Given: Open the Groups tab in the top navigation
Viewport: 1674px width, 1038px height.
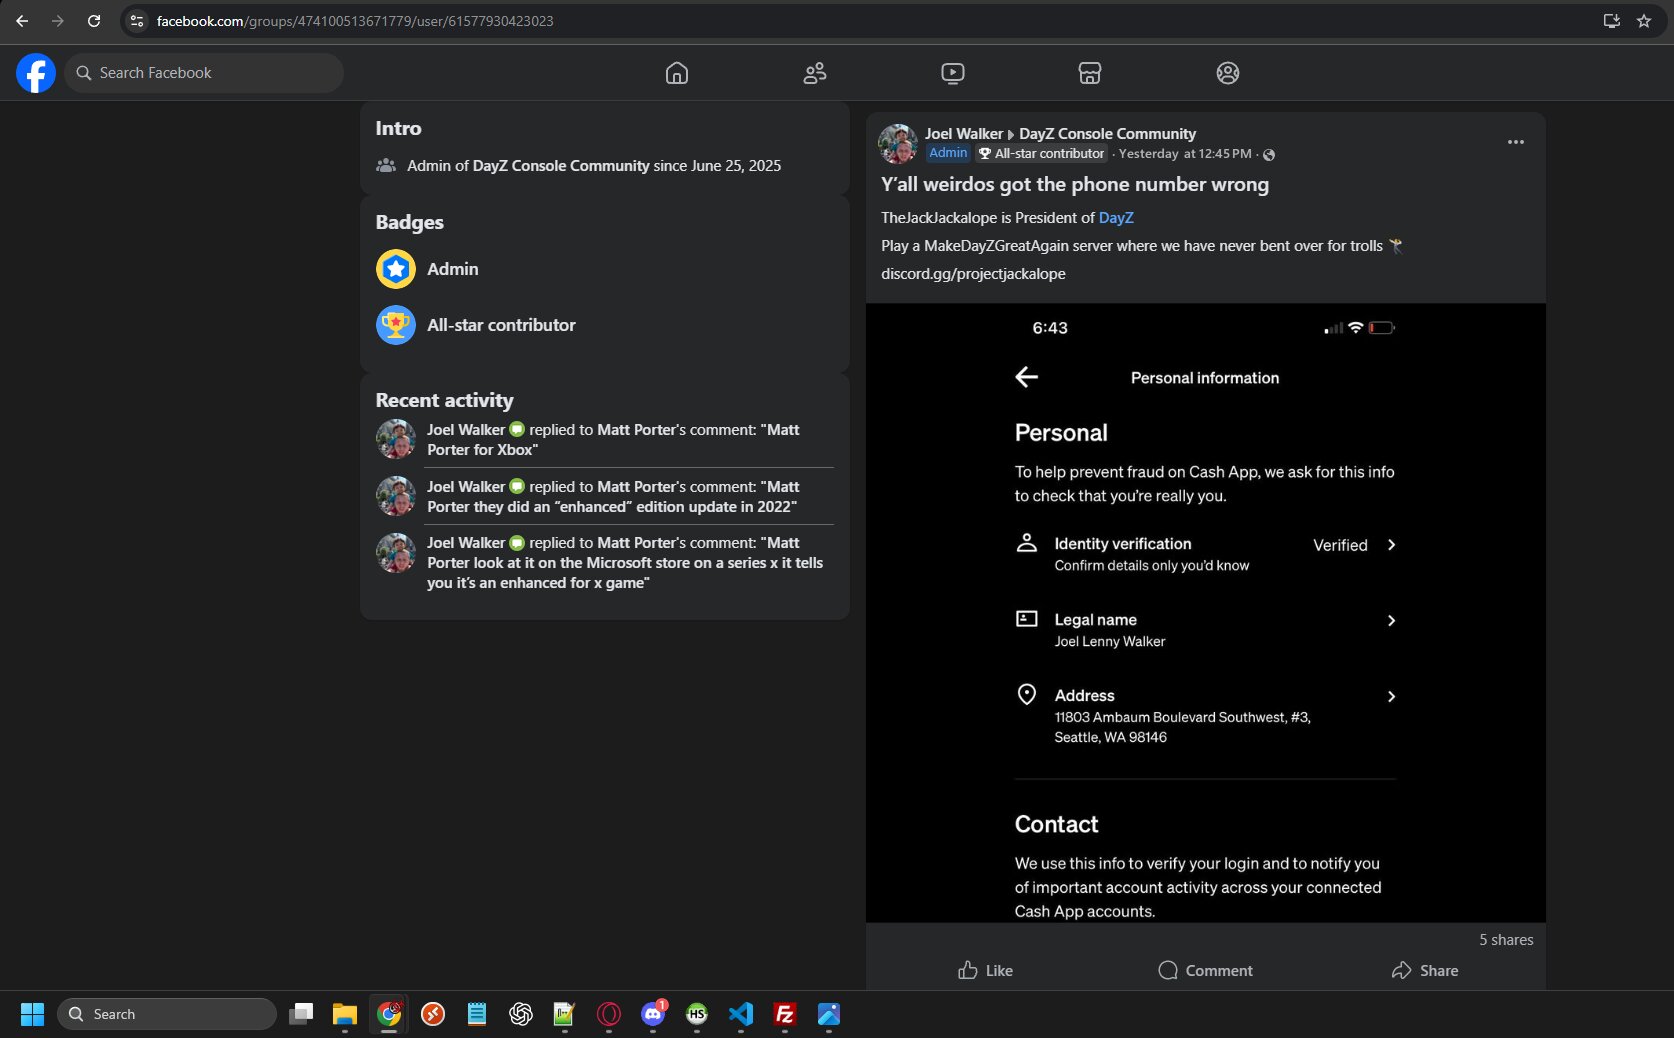Looking at the screenshot, I should (1228, 73).
